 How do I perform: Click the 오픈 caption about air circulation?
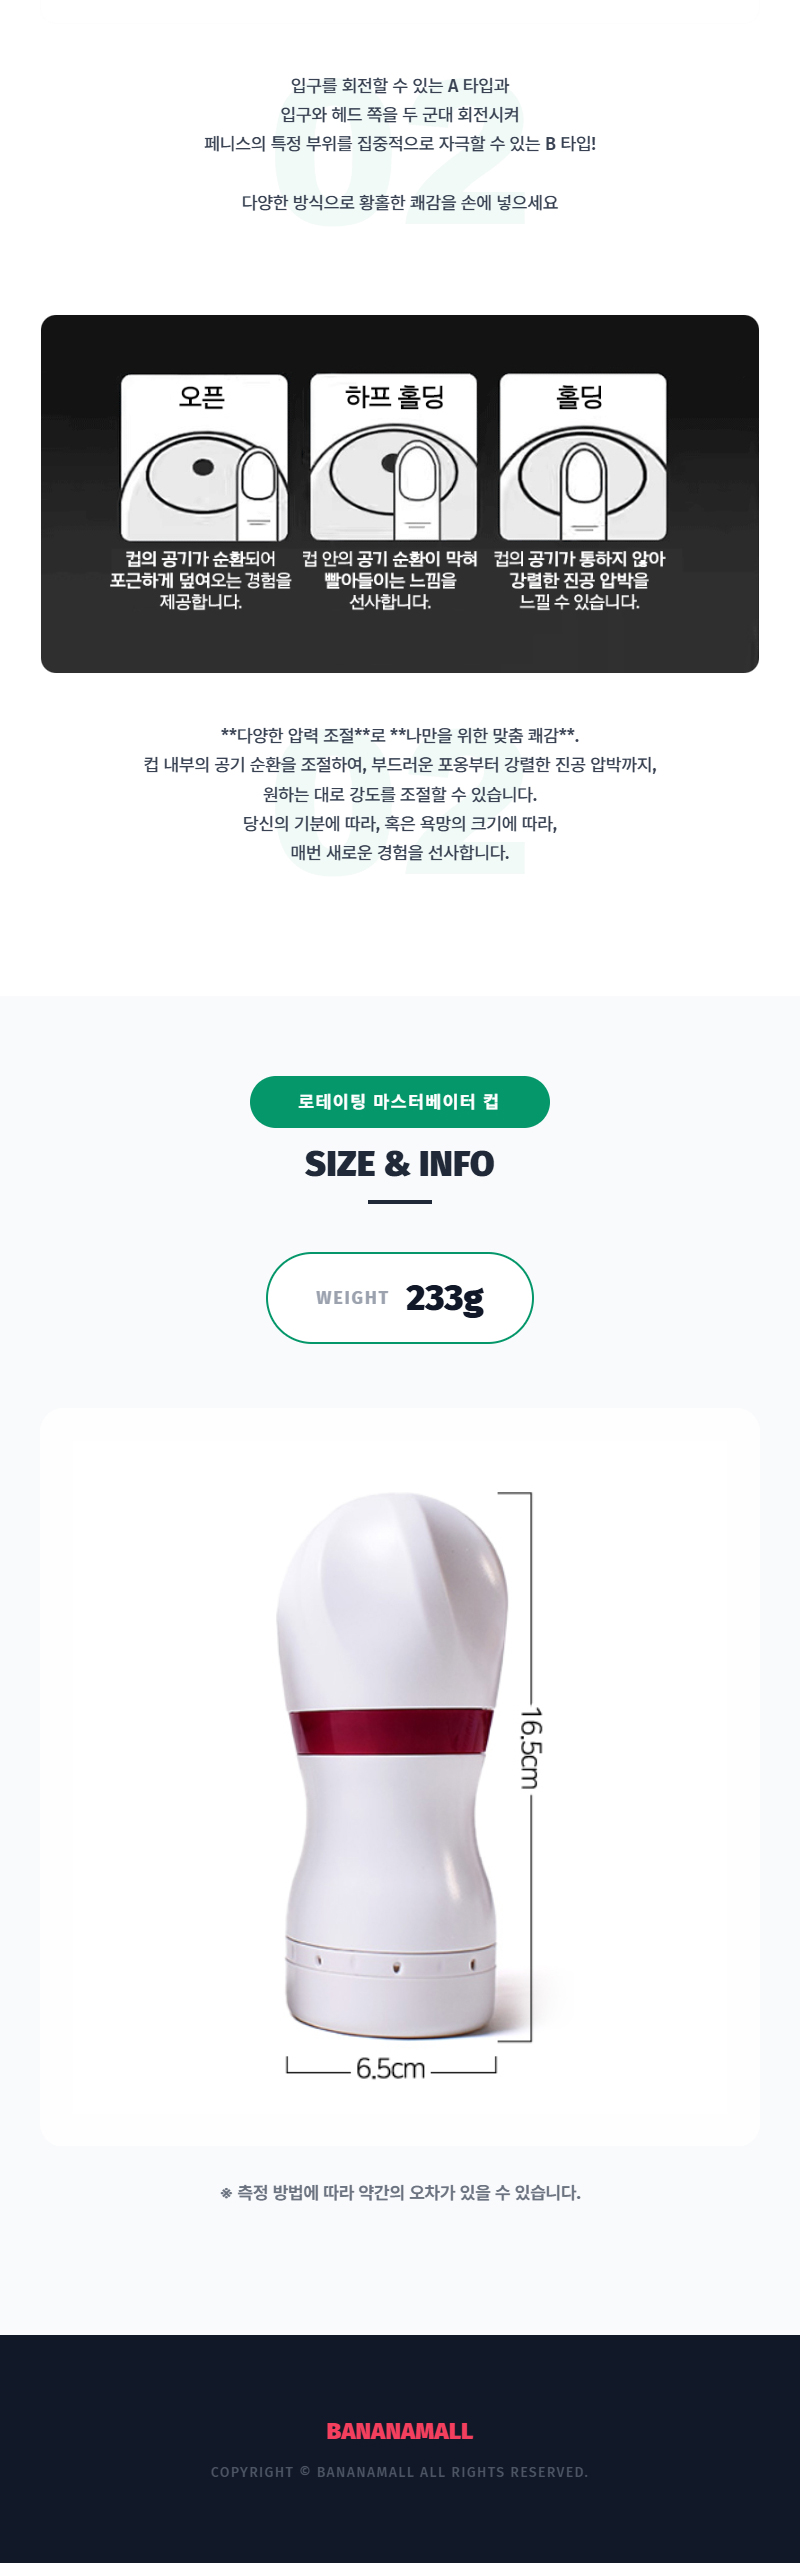pos(201,580)
